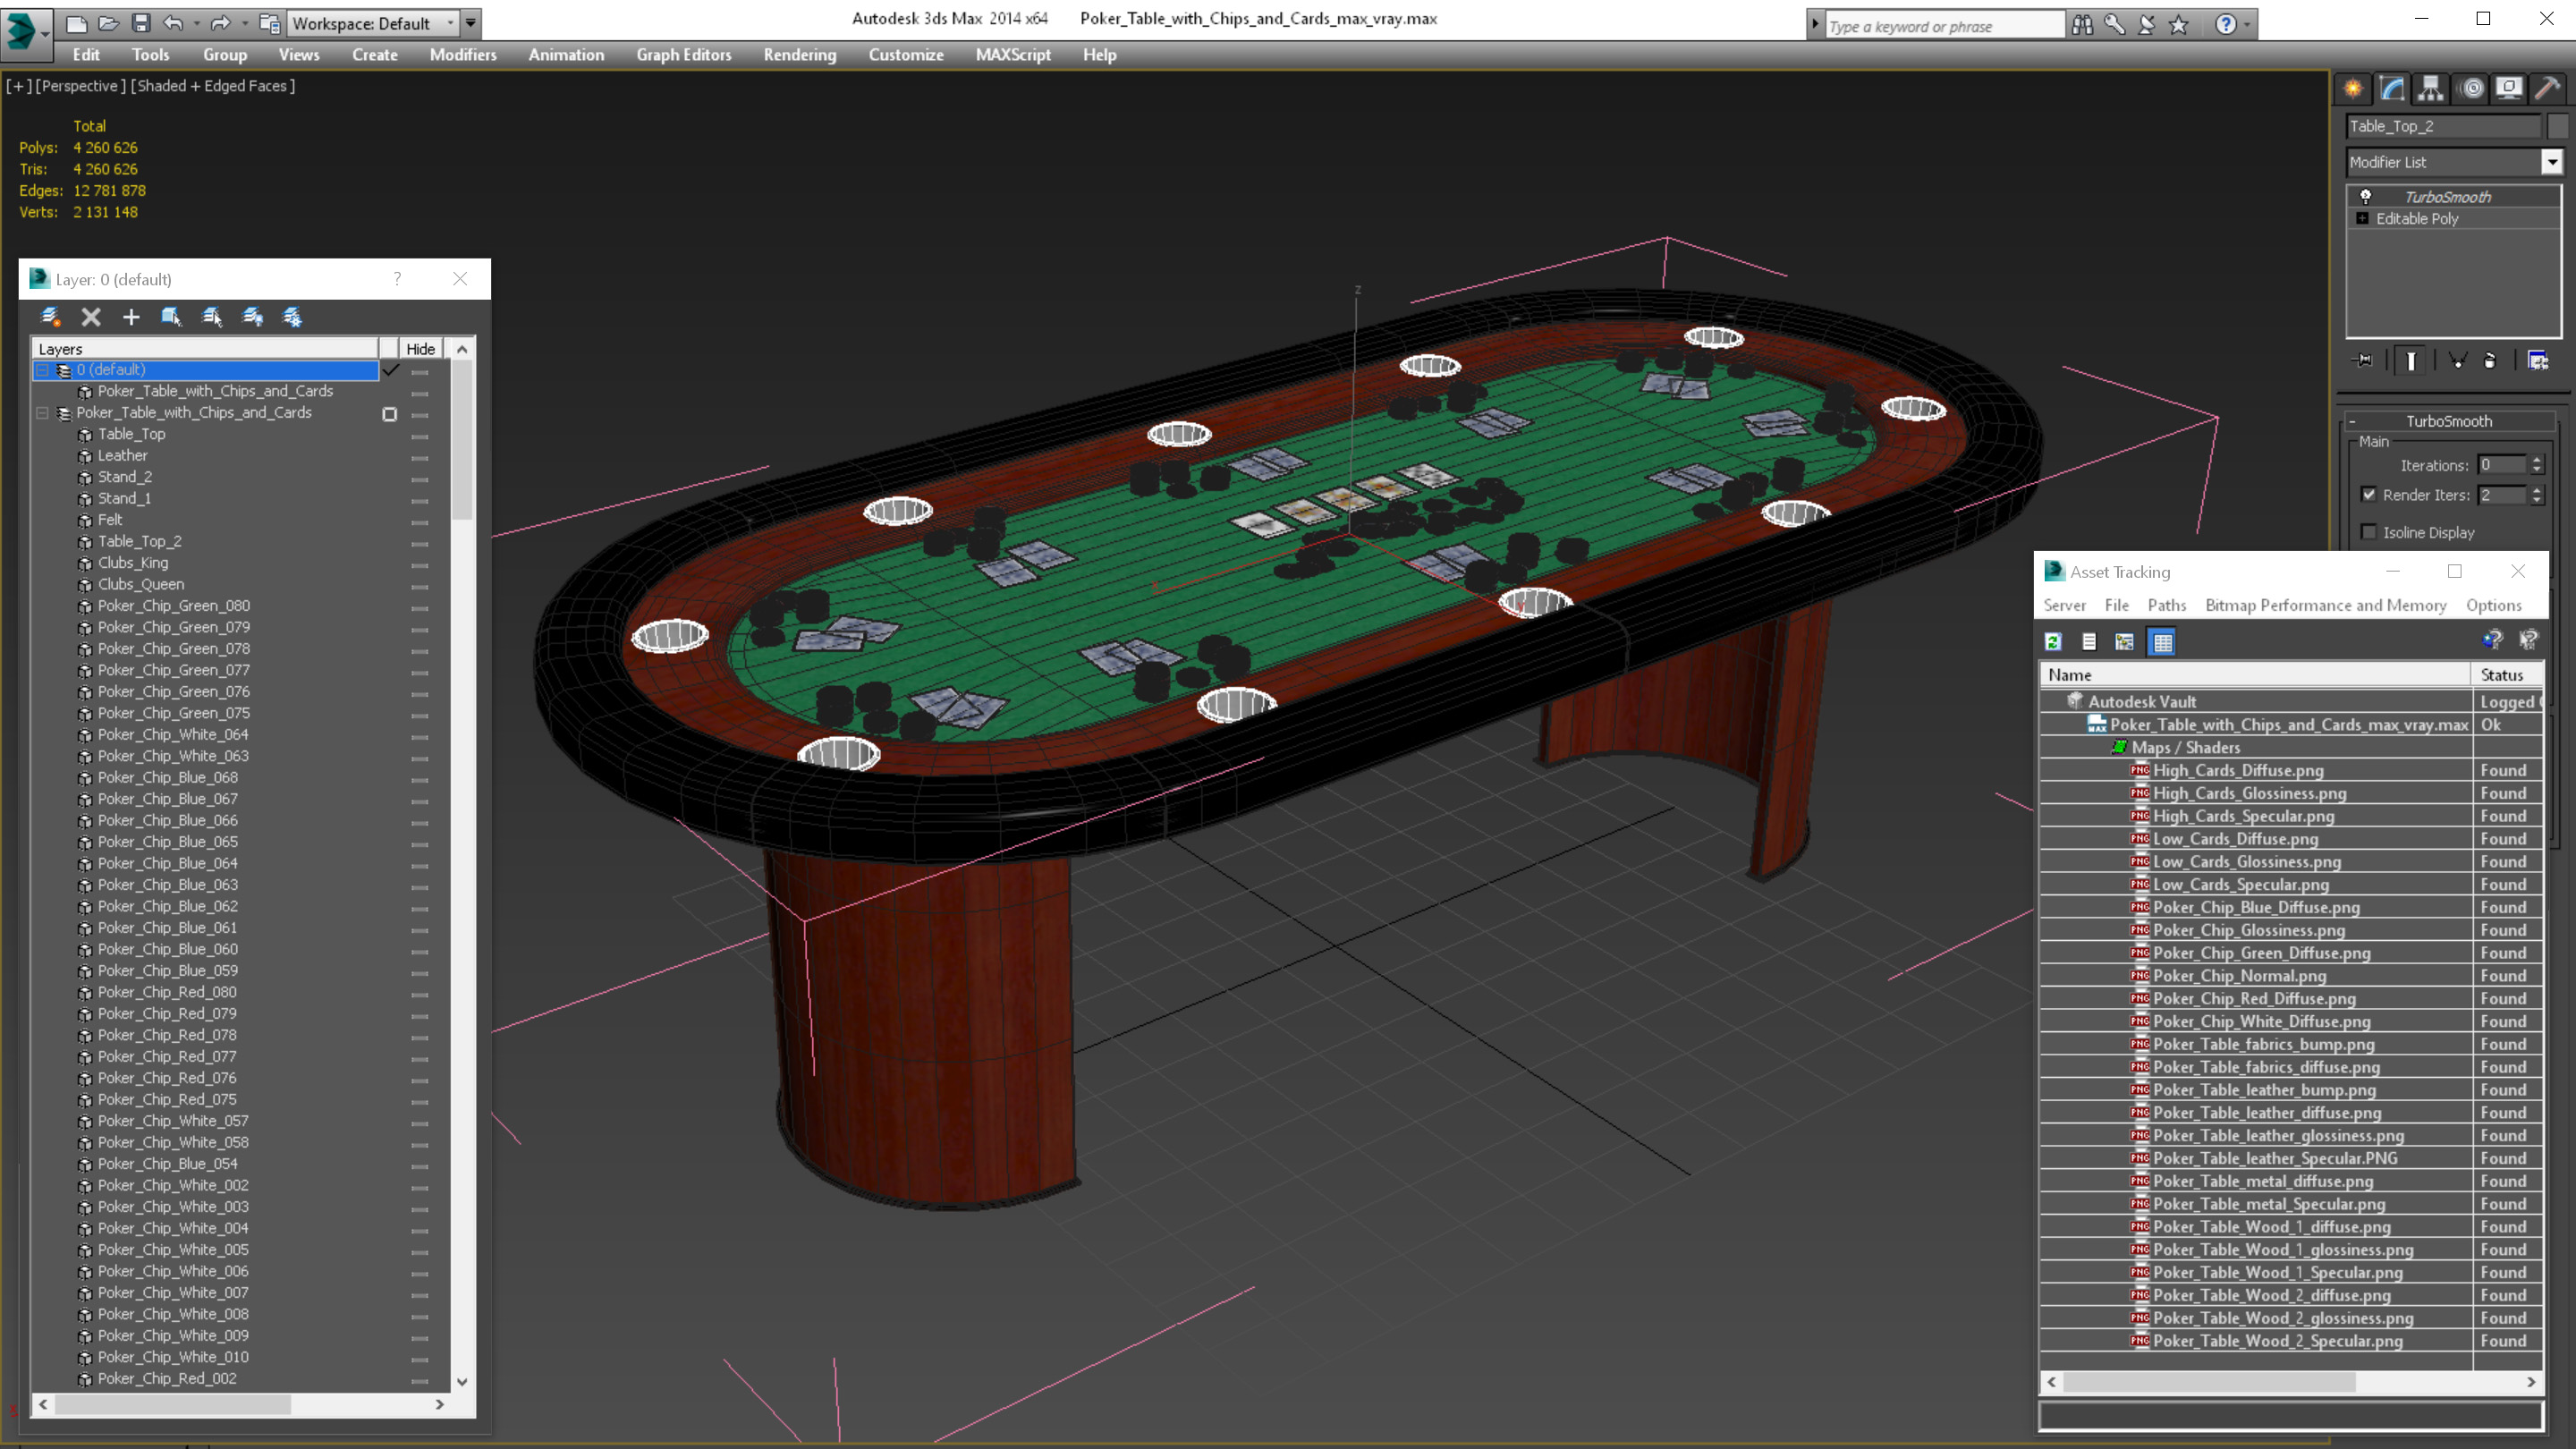Screen dimensions: 2576x1449
Task: Enable Isoline Display checkbox
Action: [2368, 532]
